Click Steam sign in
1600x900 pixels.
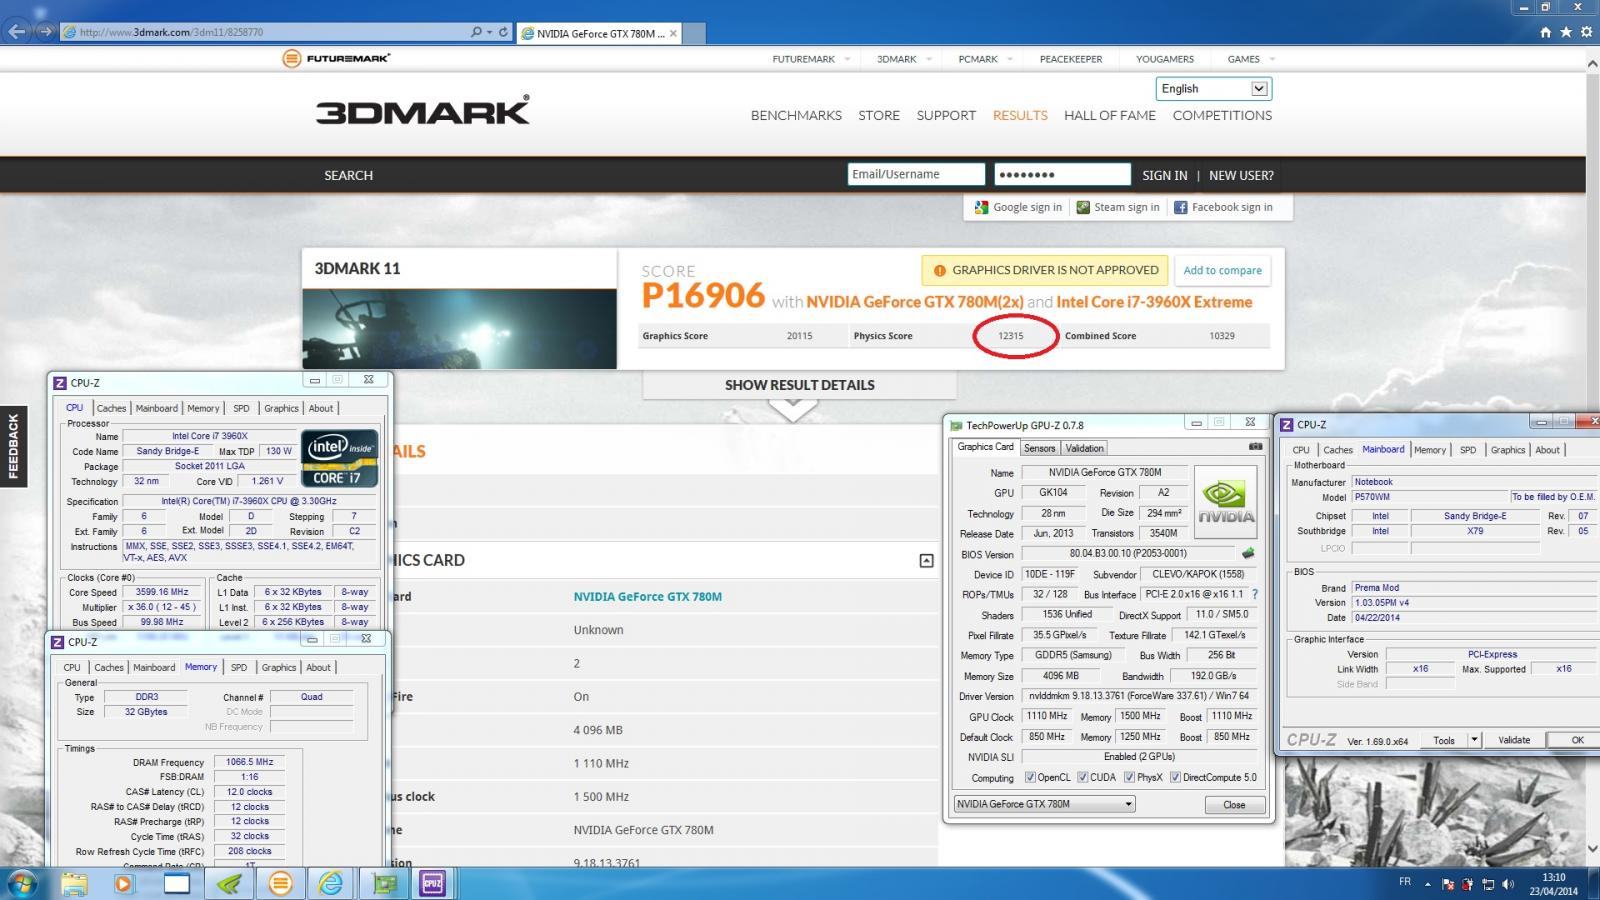(x=1118, y=207)
